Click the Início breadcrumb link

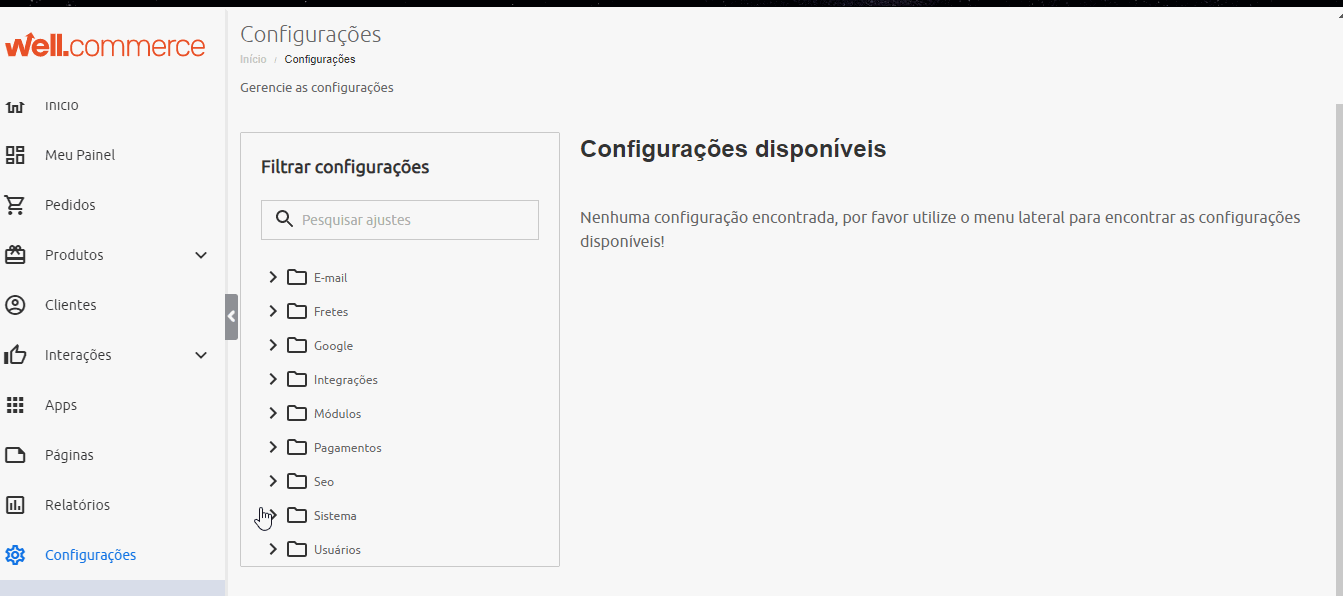253,60
